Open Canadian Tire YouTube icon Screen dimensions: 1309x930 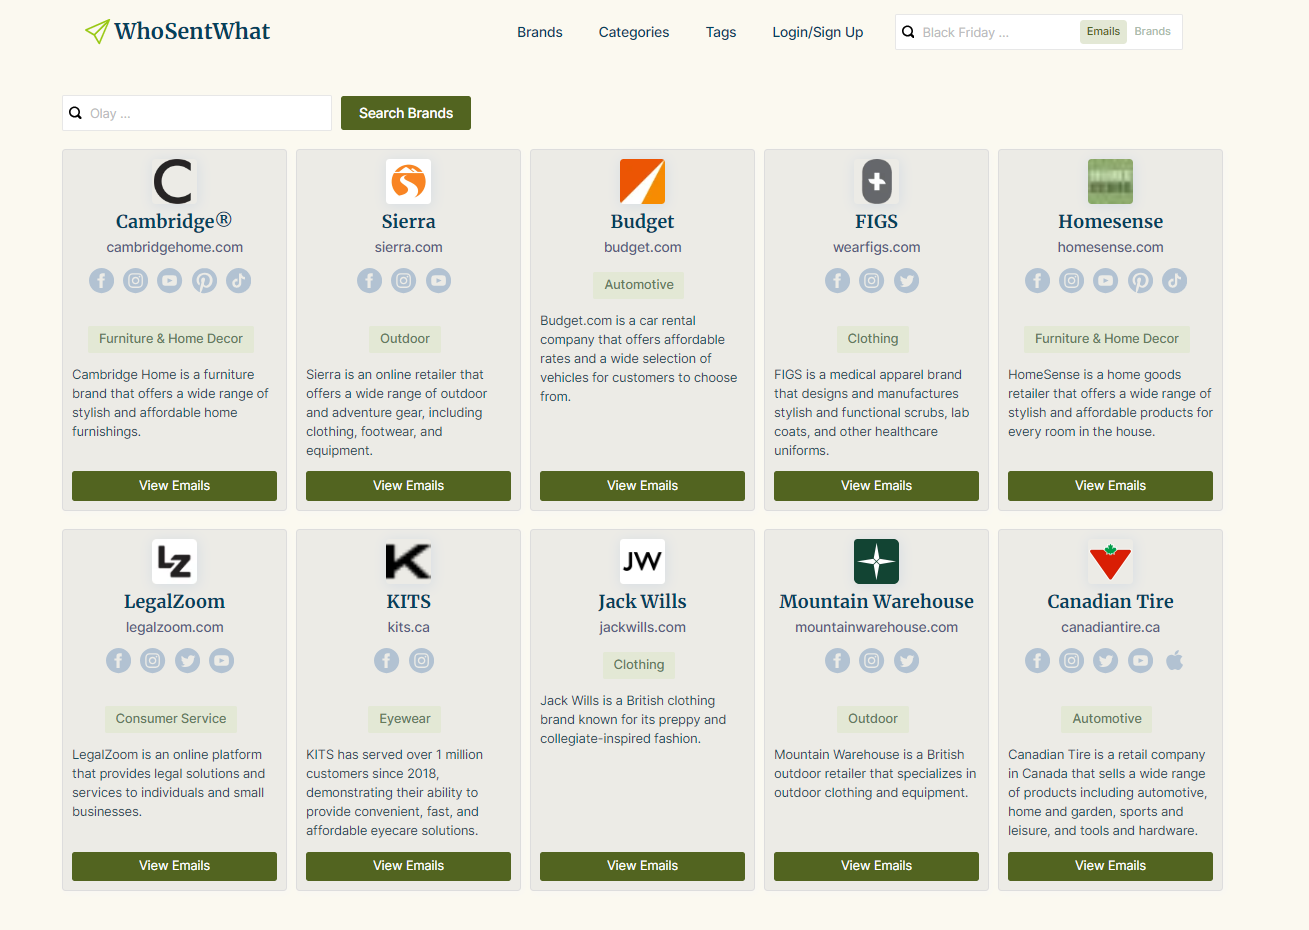coord(1140,661)
